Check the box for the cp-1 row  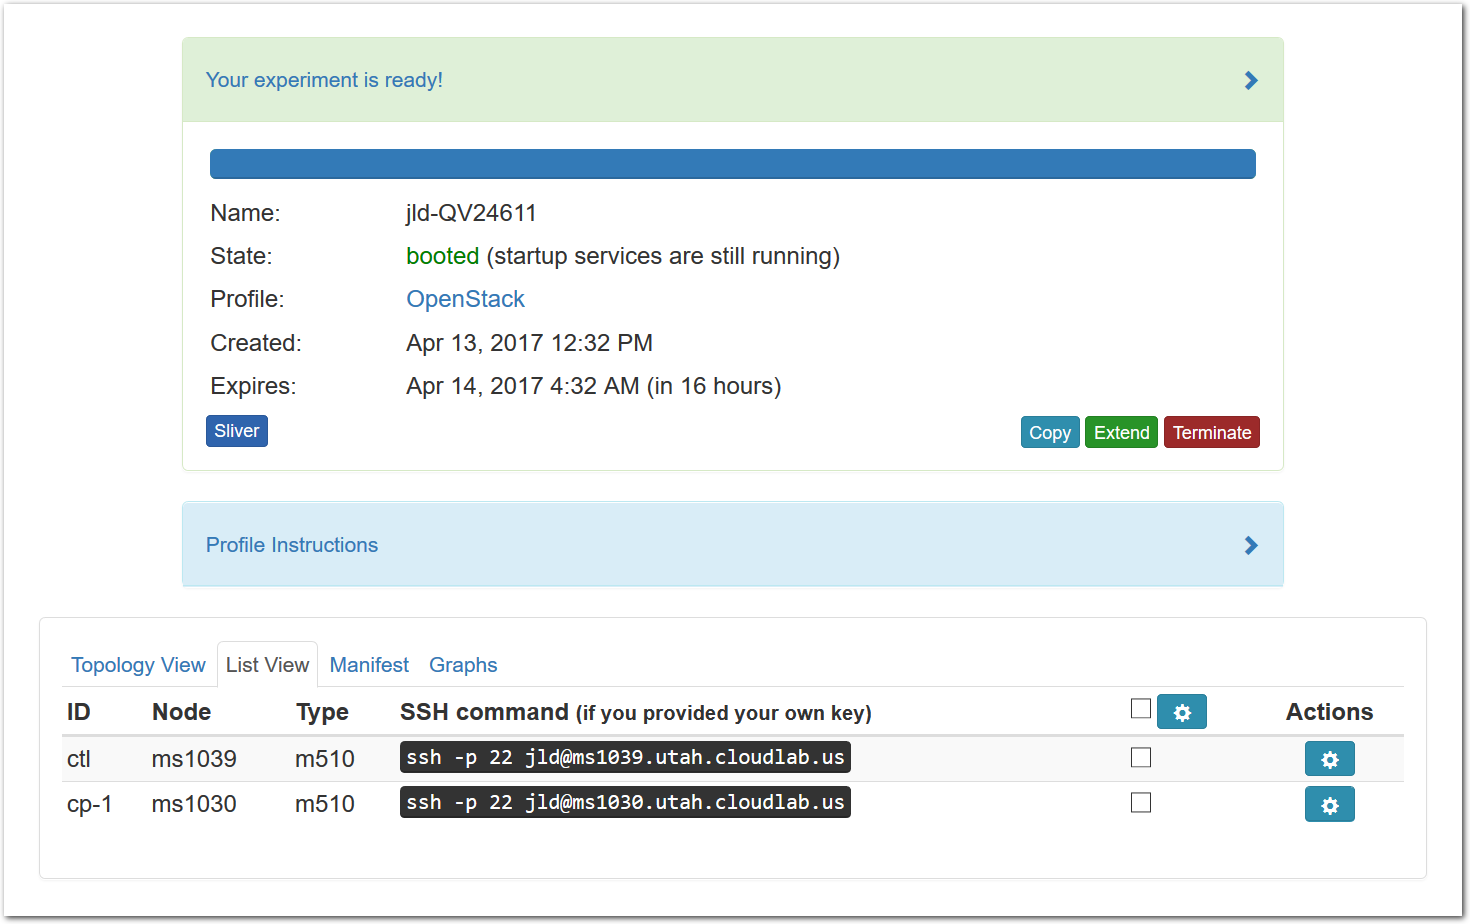[x=1141, y=802]
